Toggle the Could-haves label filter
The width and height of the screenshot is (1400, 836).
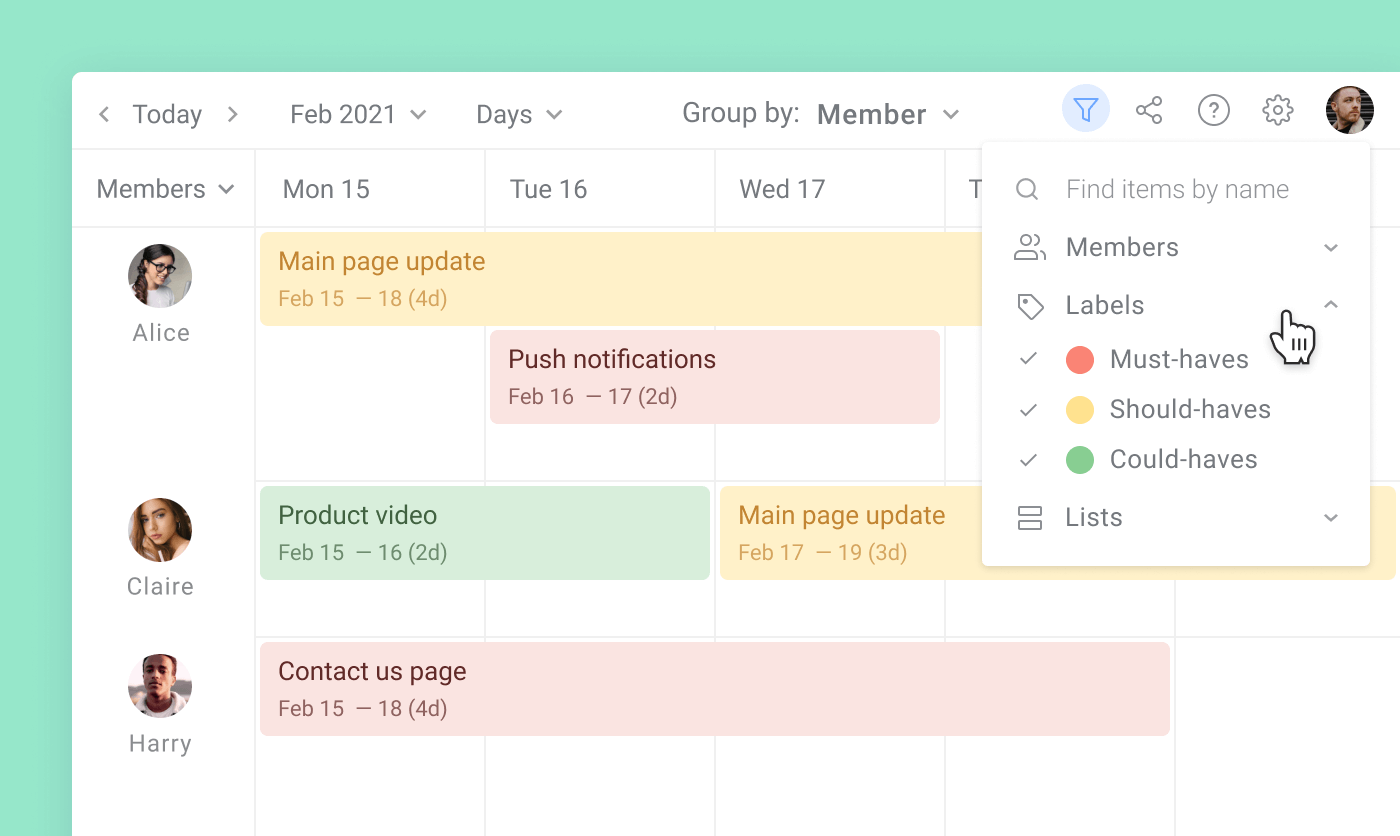pyautogui.click(x=1028, y=460)
